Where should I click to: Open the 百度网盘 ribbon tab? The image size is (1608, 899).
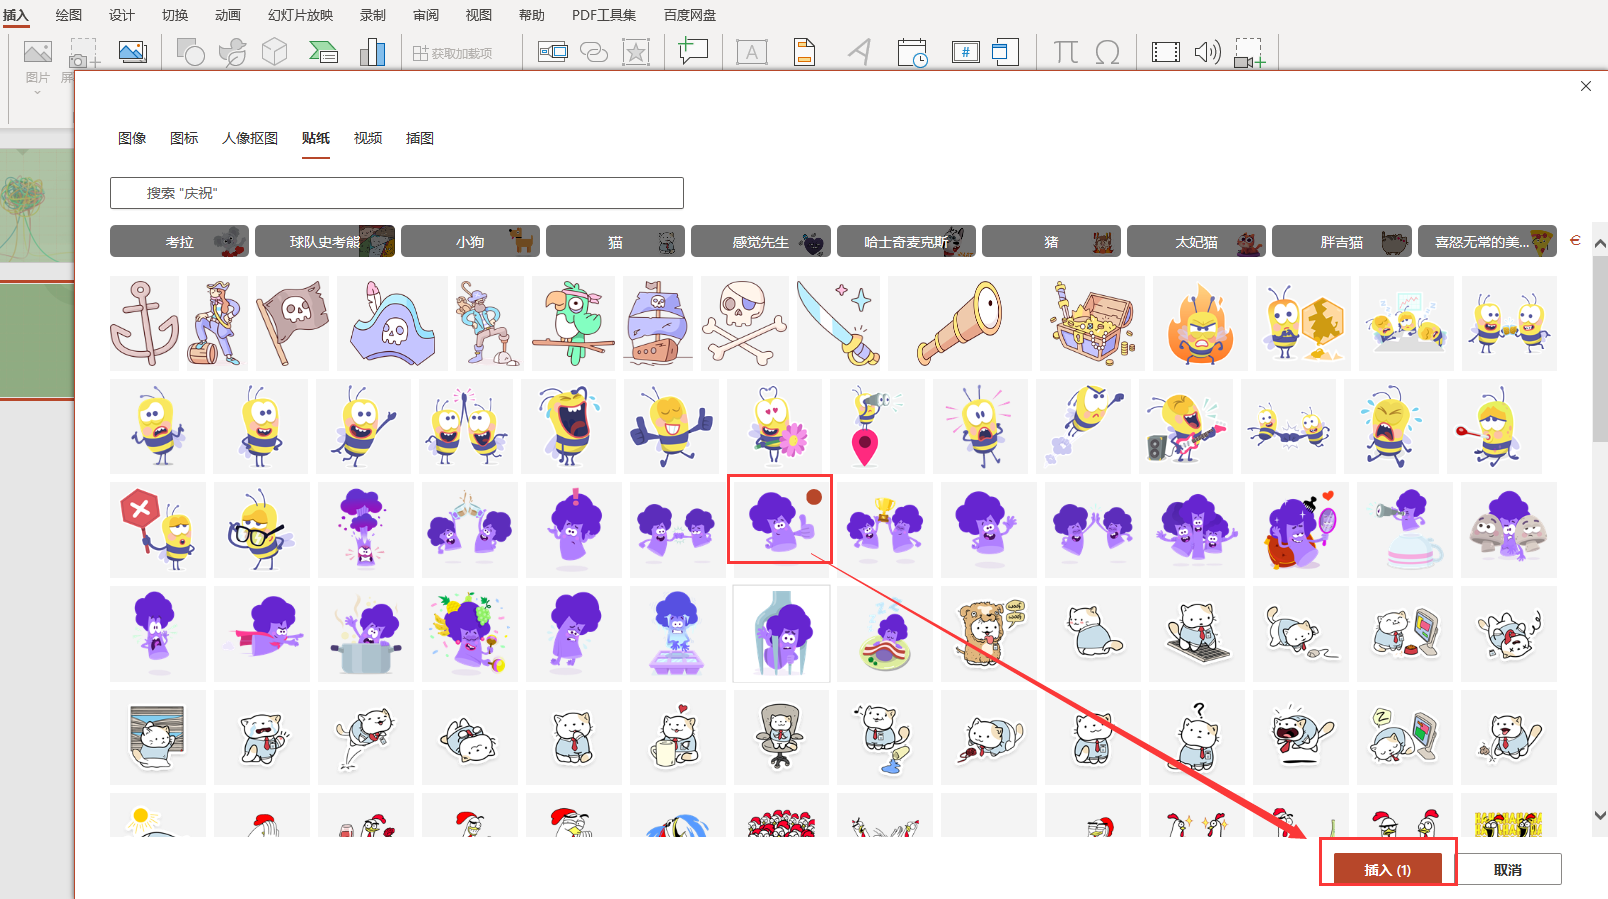click(x=690, y=15)
